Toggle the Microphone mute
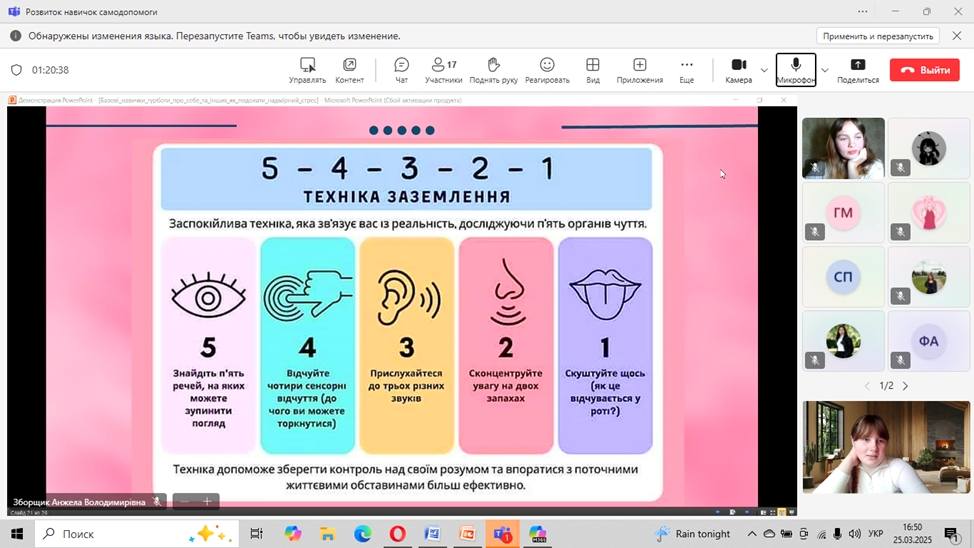 point(795,70)
